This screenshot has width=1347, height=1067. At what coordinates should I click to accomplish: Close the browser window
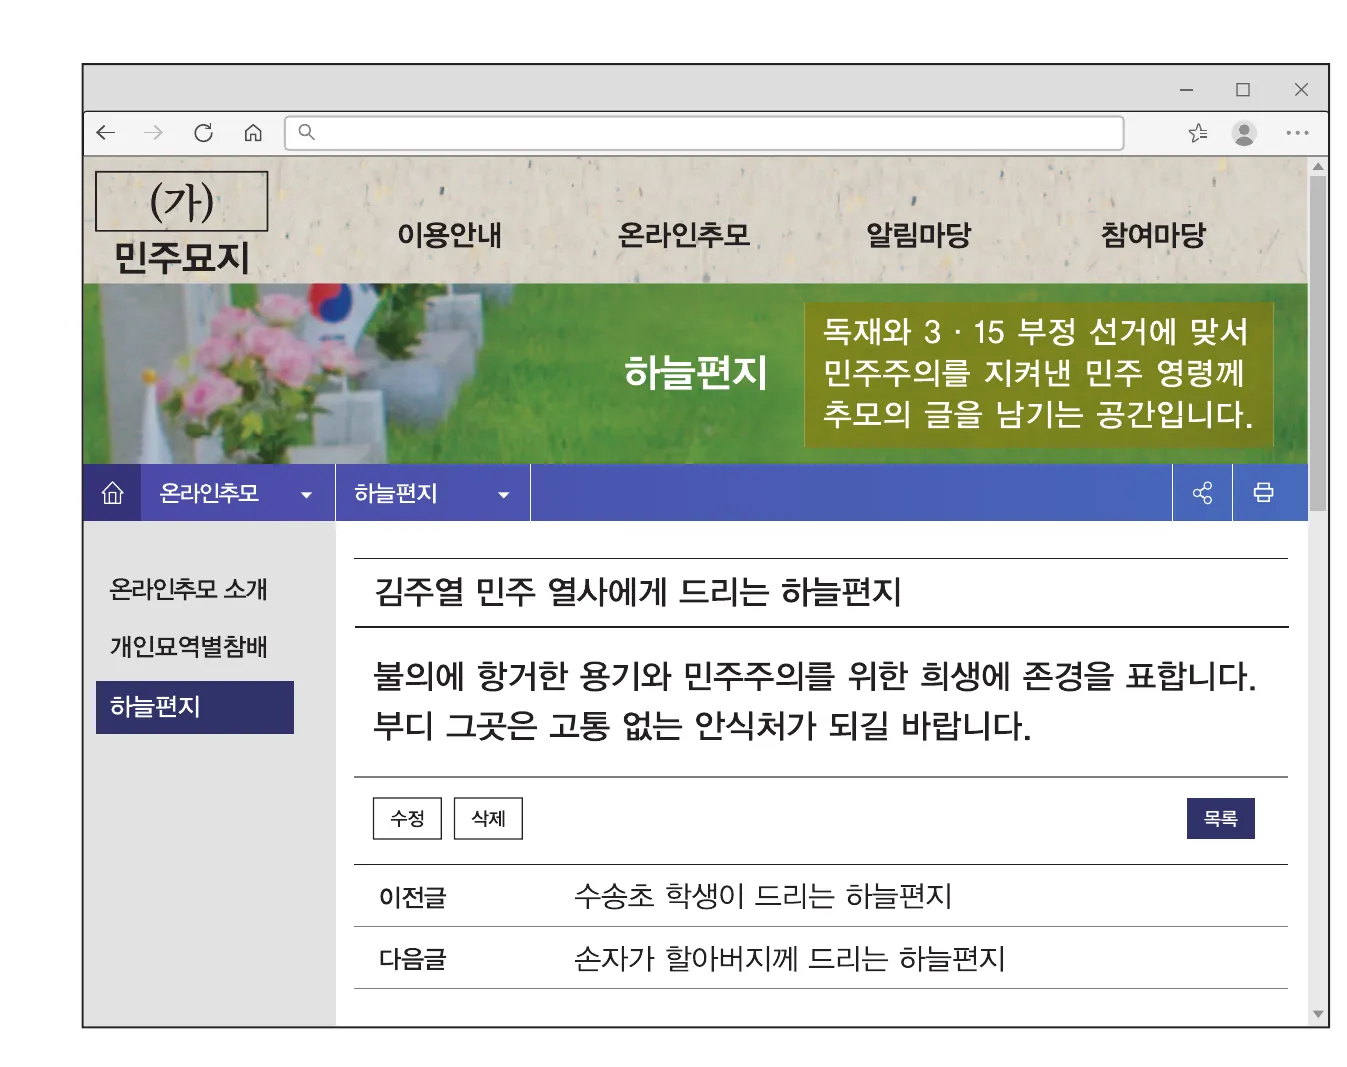click(1301, 90)
